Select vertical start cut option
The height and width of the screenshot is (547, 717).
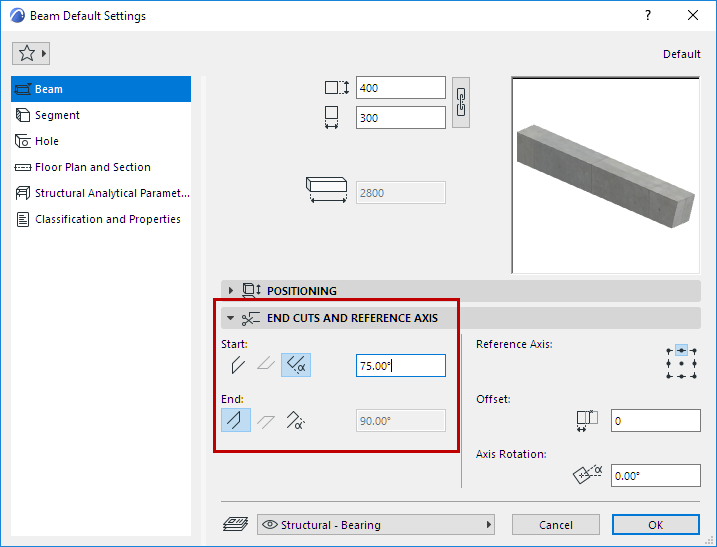[x=238, y=365]
